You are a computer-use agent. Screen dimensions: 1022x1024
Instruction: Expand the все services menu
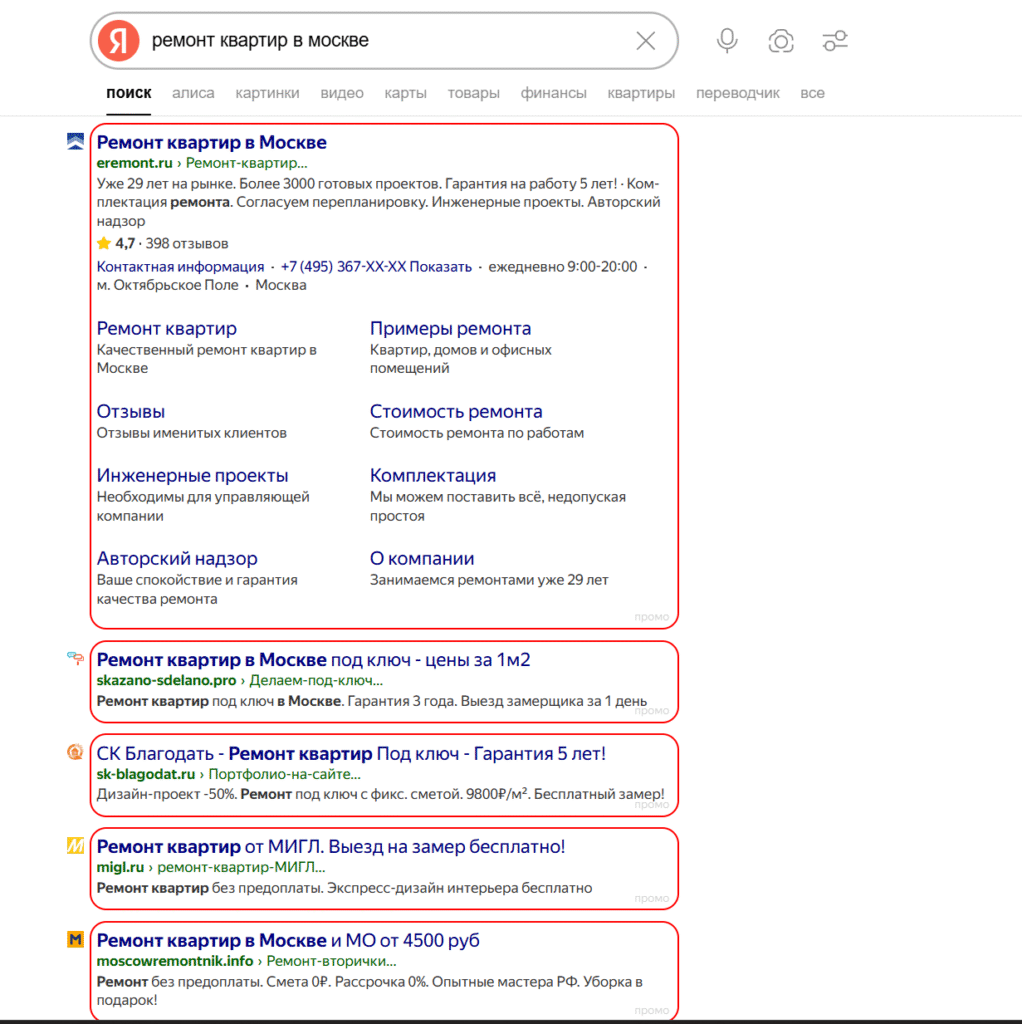coord(812,93)
